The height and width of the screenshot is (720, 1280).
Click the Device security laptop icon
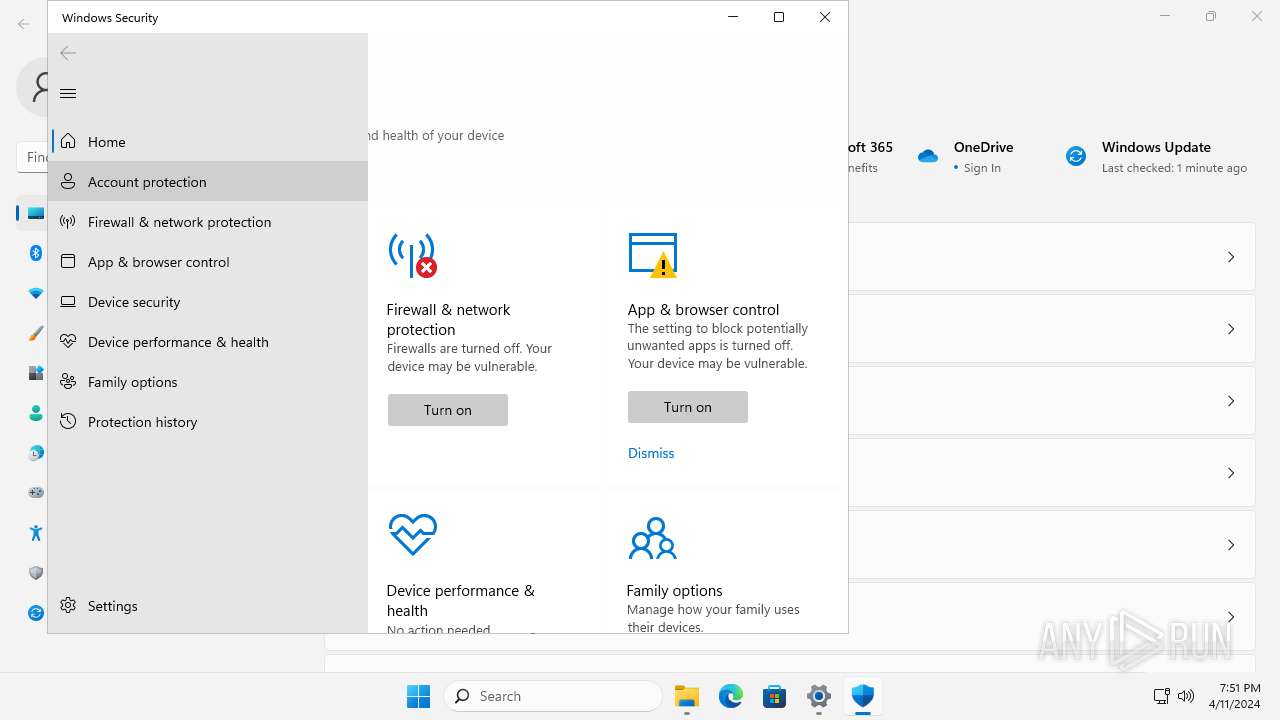[68, 302]
